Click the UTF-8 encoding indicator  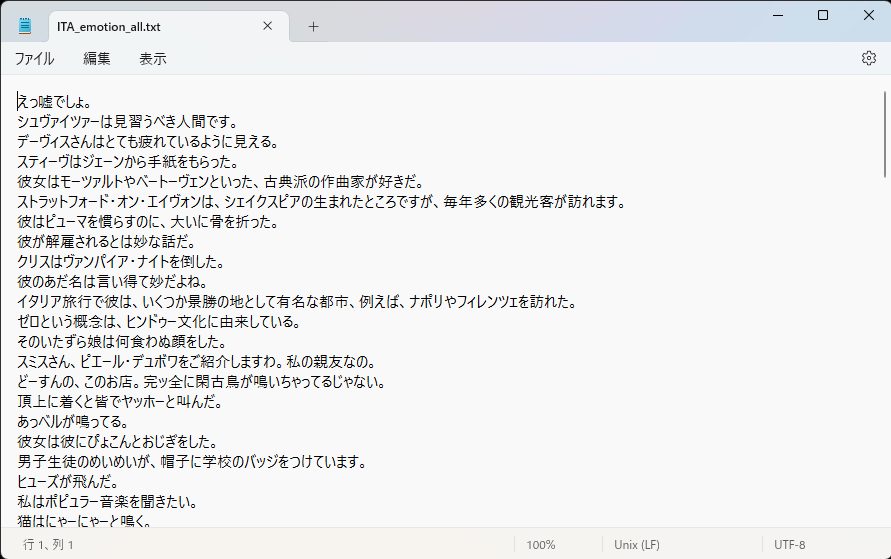click(x=789, y=545)
